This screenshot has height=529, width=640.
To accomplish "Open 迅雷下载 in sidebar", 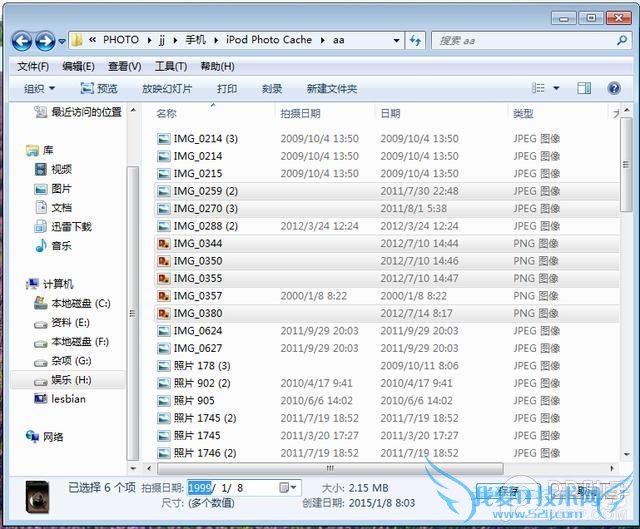I will point(63,227).
